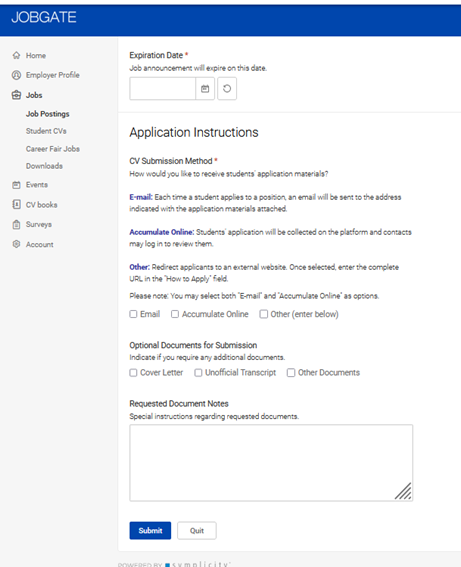Open the Surveys clipboard icon
Screen dimensions: 461x567
(x=16, y=225)
